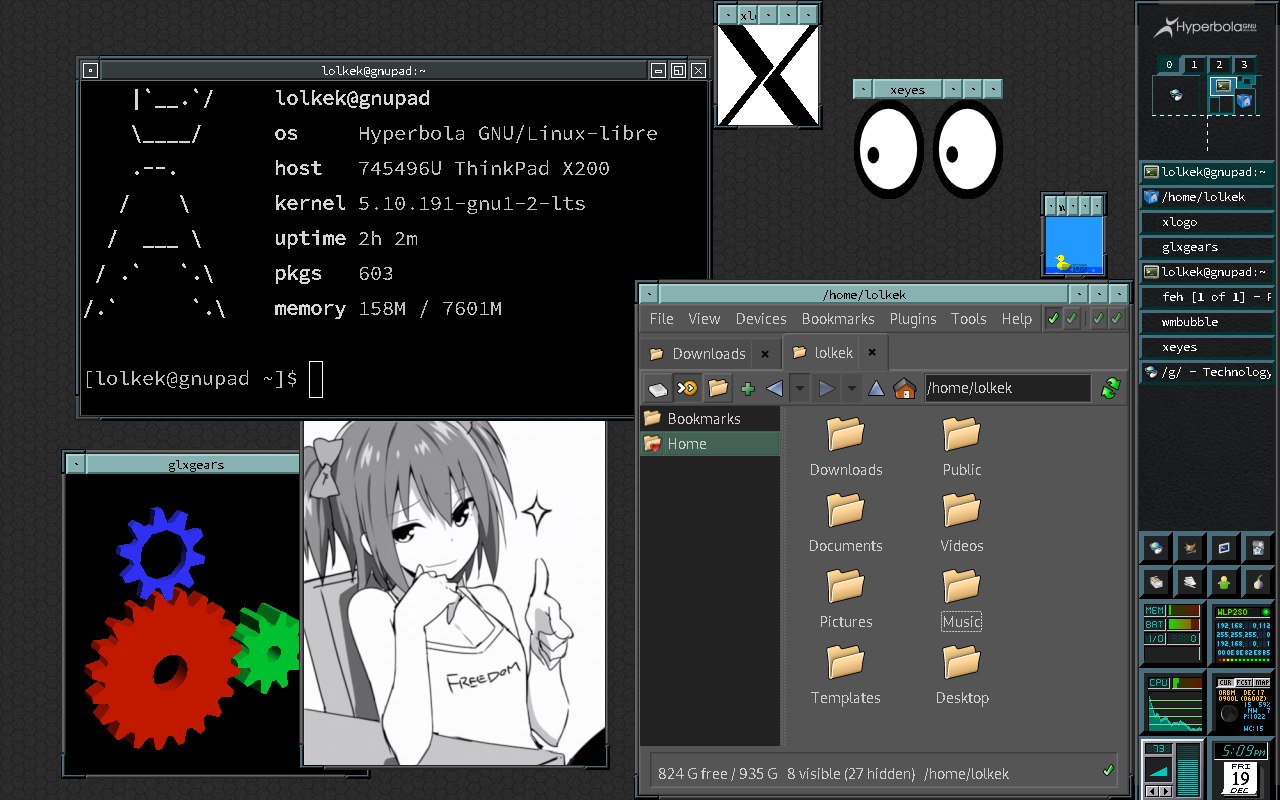Show the MAP tab in the weather dockapp
The width and height of the screenshot is (1280, 800).
tap(1262, 683)
